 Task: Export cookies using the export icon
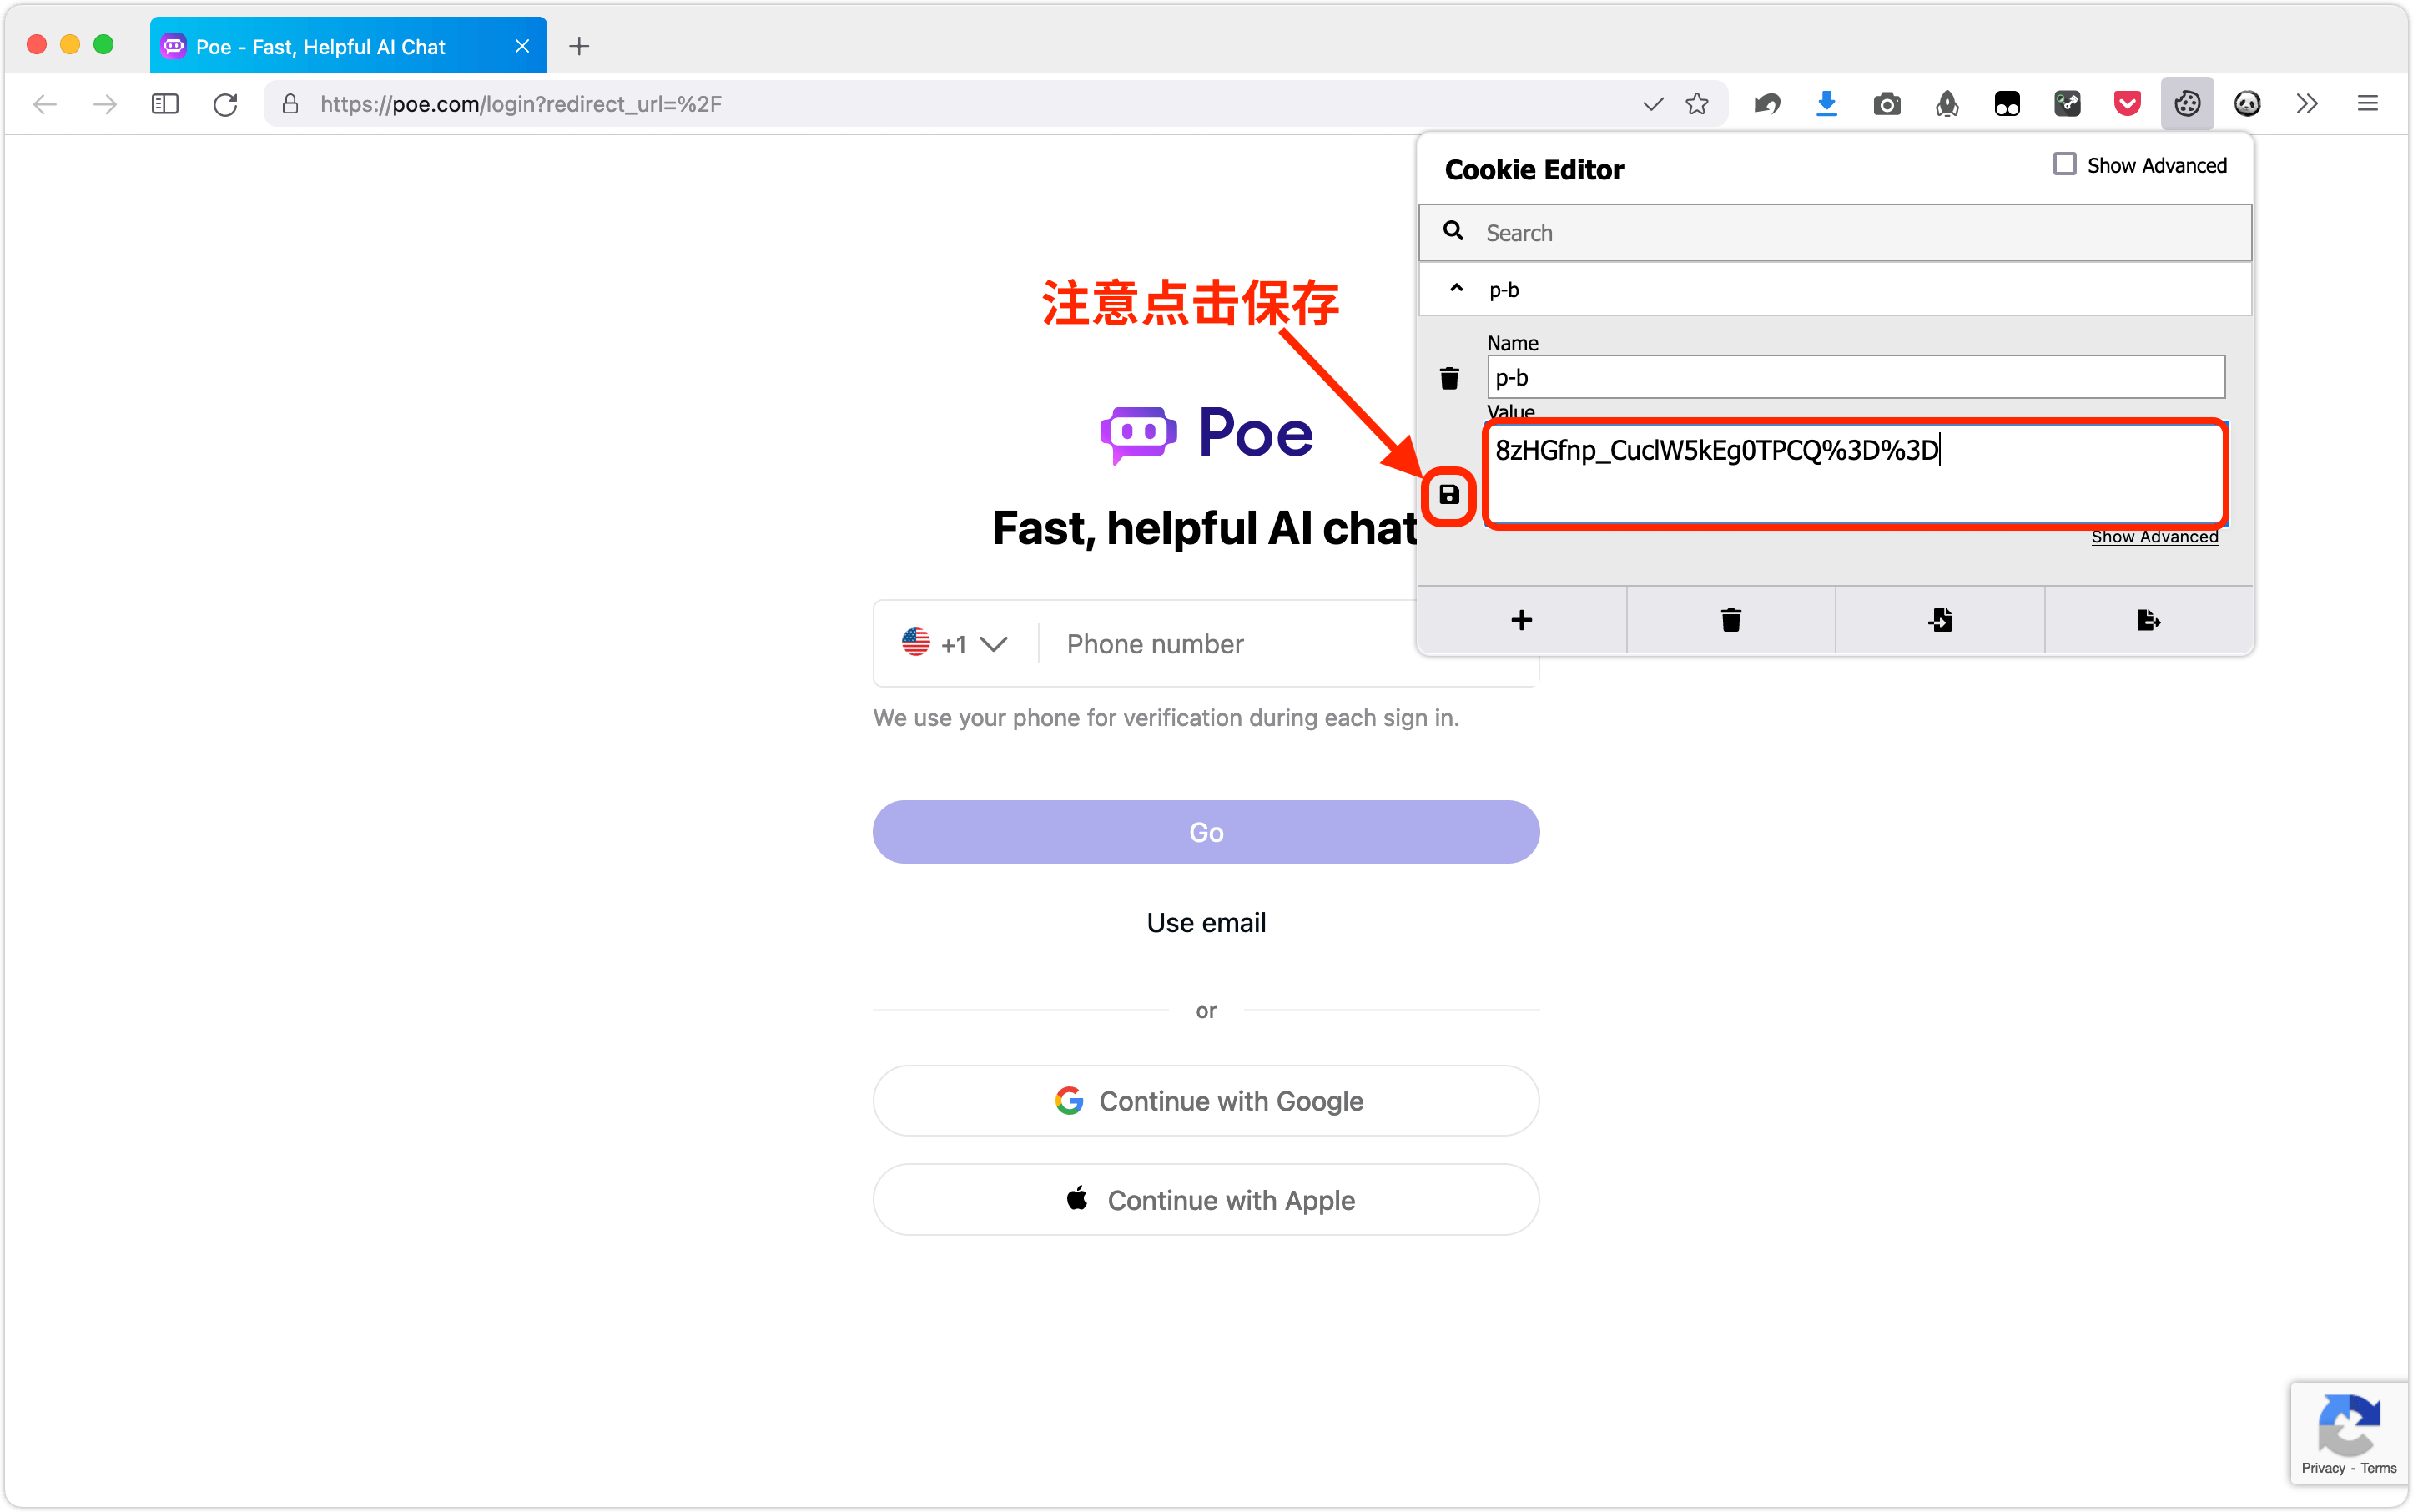pos(2148,620)
